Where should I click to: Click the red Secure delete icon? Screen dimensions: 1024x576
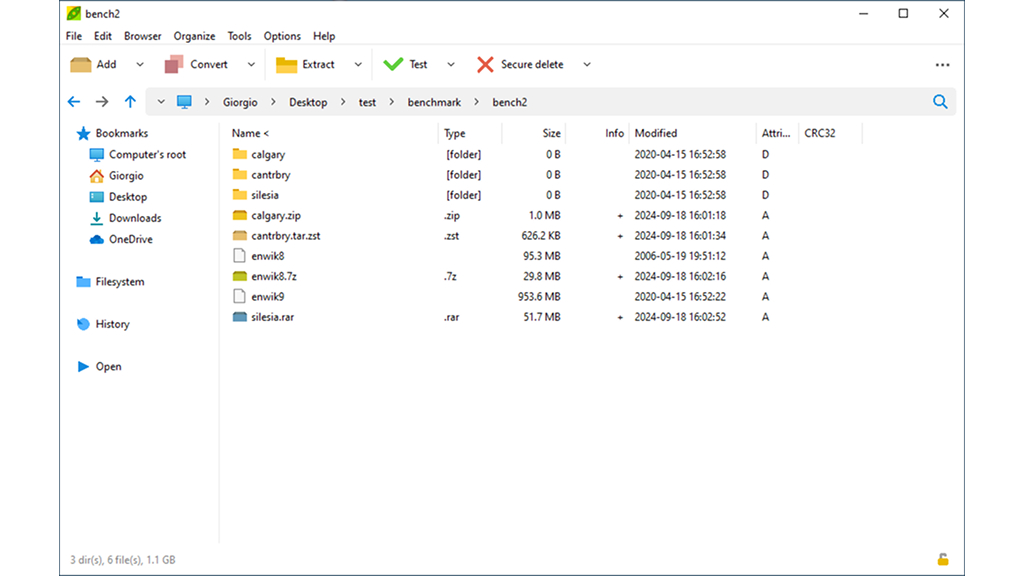coord(485,65)
